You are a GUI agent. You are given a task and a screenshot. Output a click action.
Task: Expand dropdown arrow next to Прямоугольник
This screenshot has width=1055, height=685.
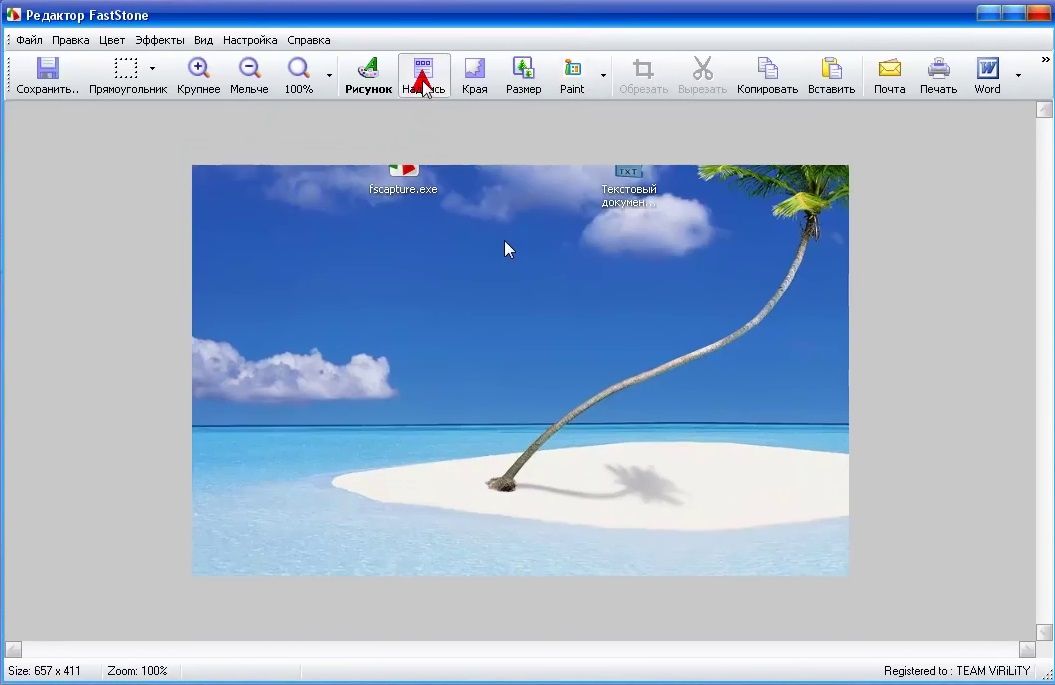click(x=153, y=69)
